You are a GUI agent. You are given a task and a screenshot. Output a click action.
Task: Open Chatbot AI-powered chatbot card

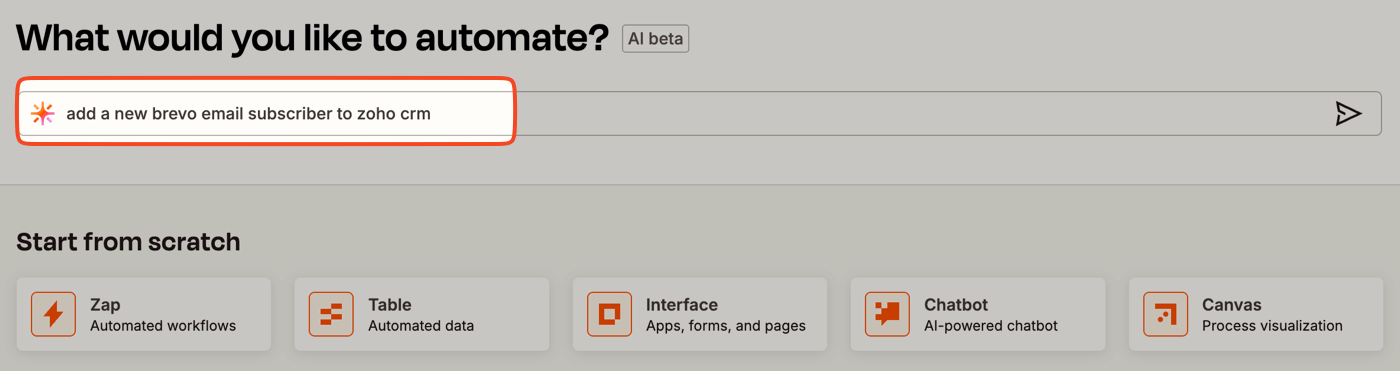978,314
